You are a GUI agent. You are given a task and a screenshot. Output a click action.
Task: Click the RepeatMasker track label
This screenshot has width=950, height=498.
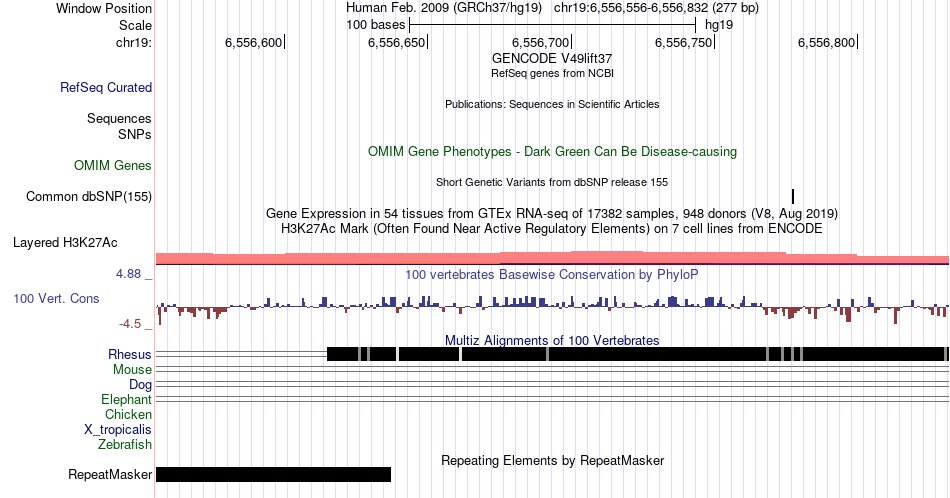pos(110,474)
